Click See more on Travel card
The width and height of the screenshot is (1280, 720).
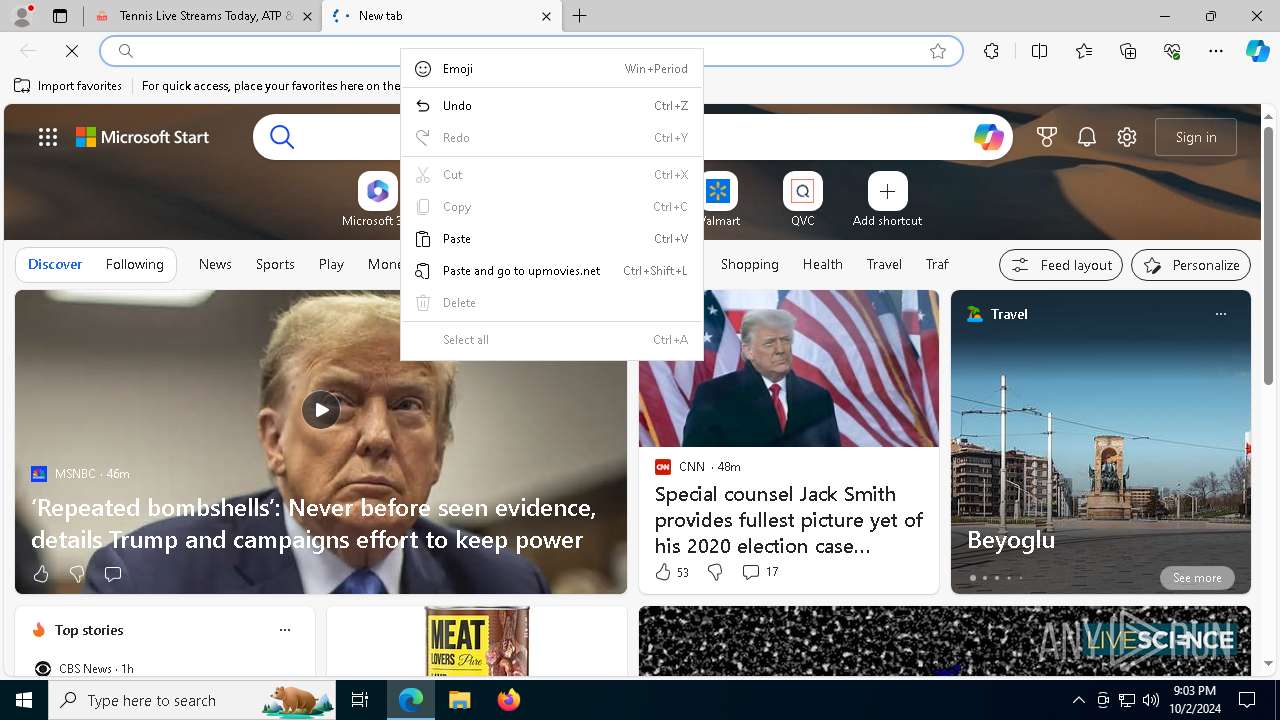coord(1197,578)
